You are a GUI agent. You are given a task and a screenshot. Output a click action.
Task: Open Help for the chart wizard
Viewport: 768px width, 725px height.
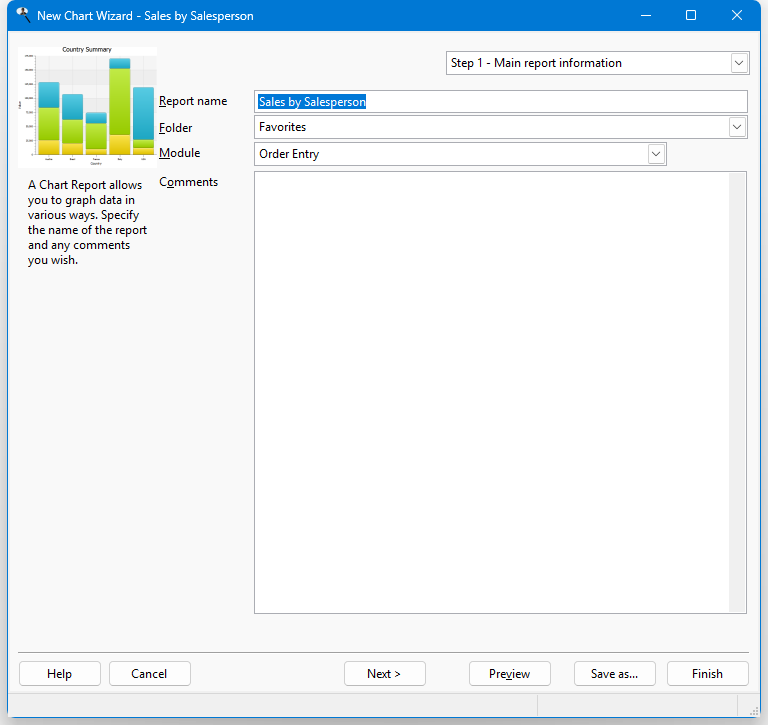coord(59,674)
